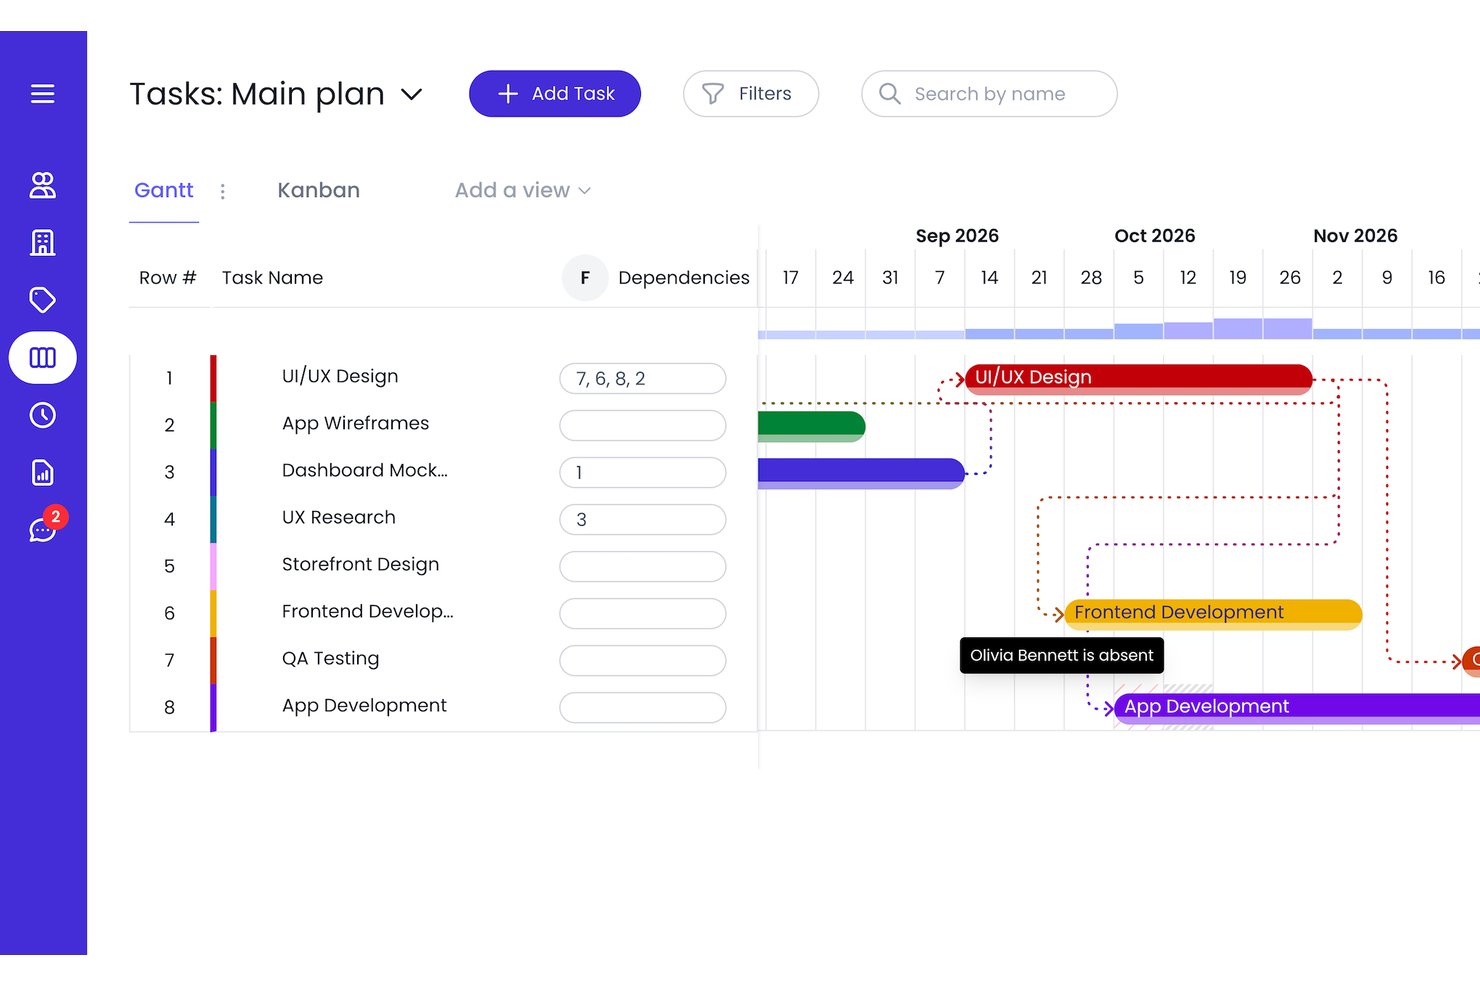Open the hamburger menu in the sidebar

[x=42, y=94]
